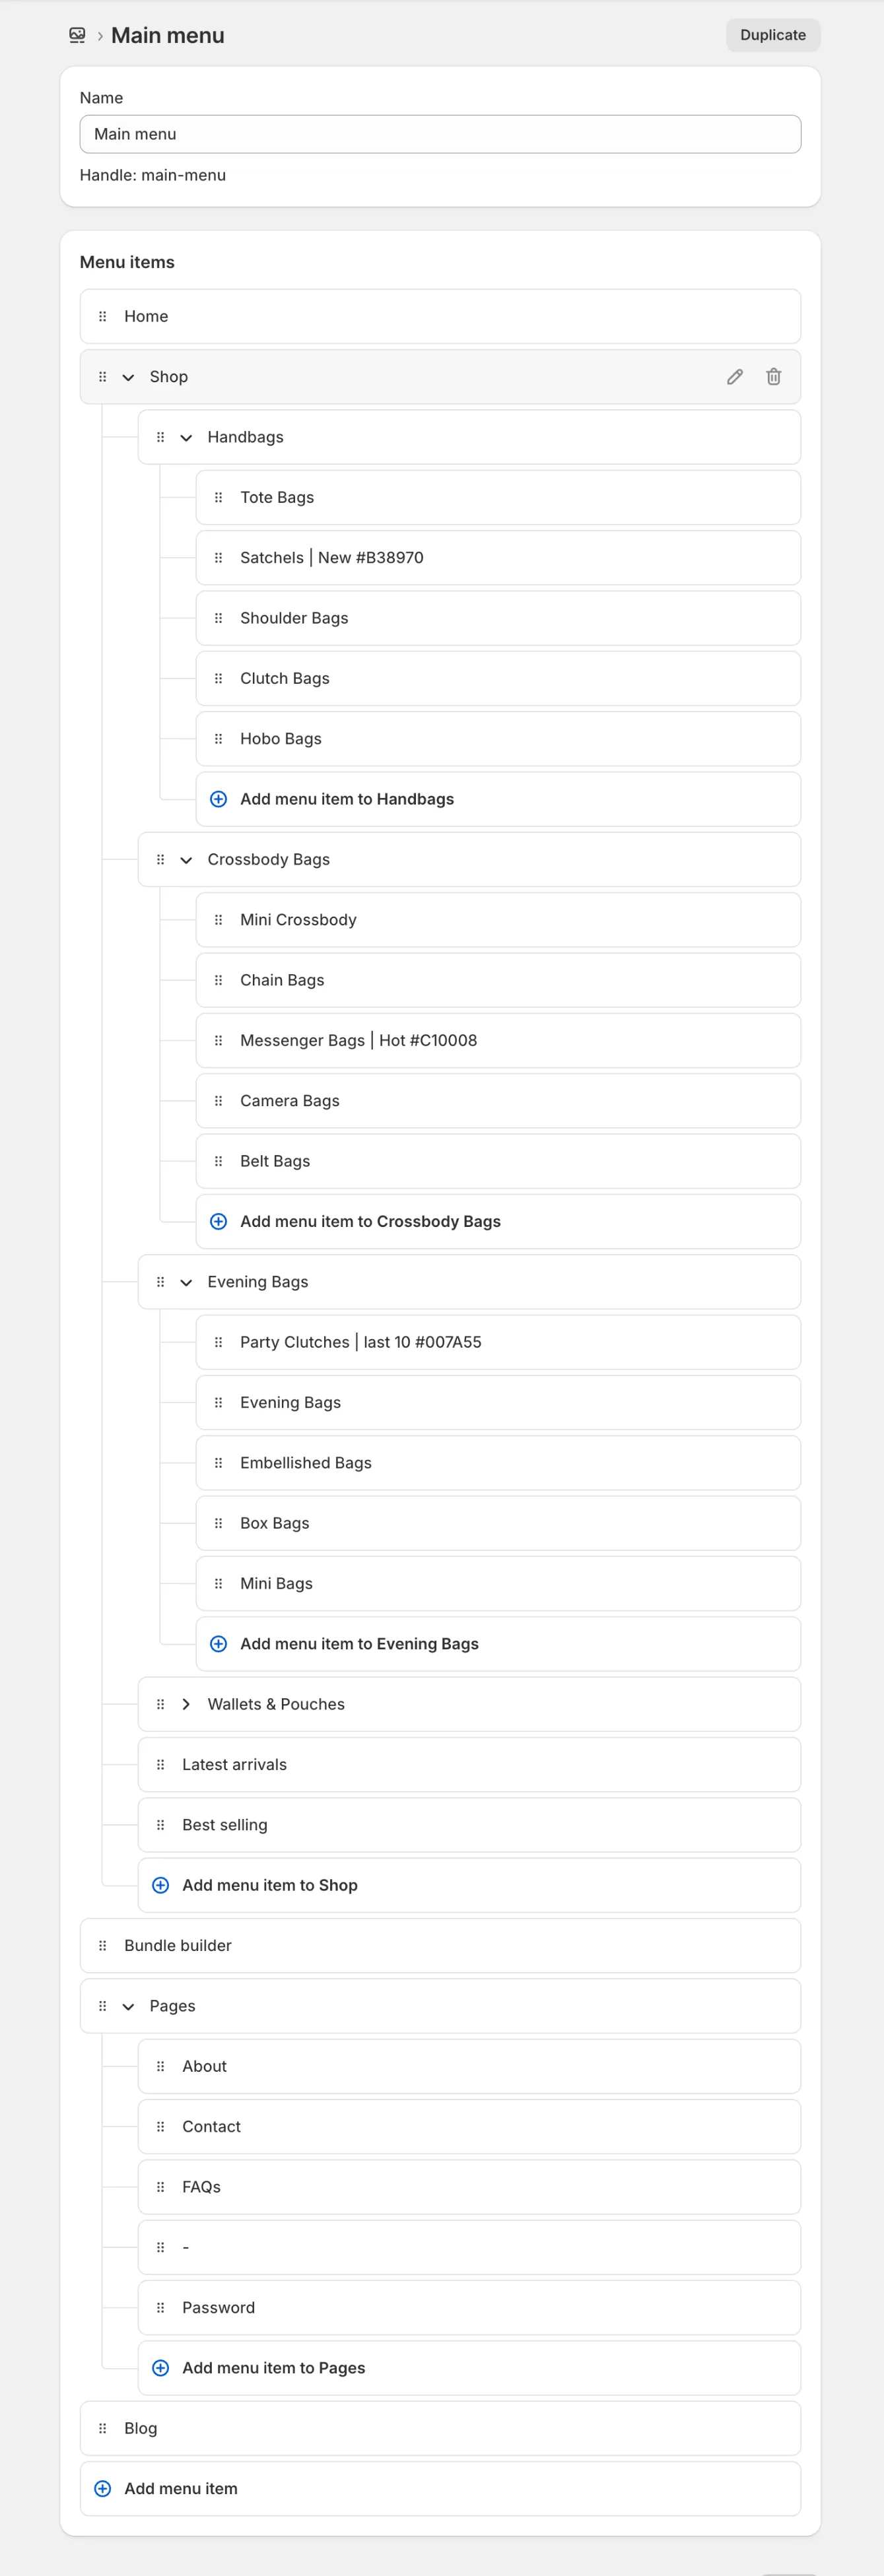Expand the Wallets & Pouches submenu
Image resolution: width=884 pixels, height=2576 pixels.
186,1704
